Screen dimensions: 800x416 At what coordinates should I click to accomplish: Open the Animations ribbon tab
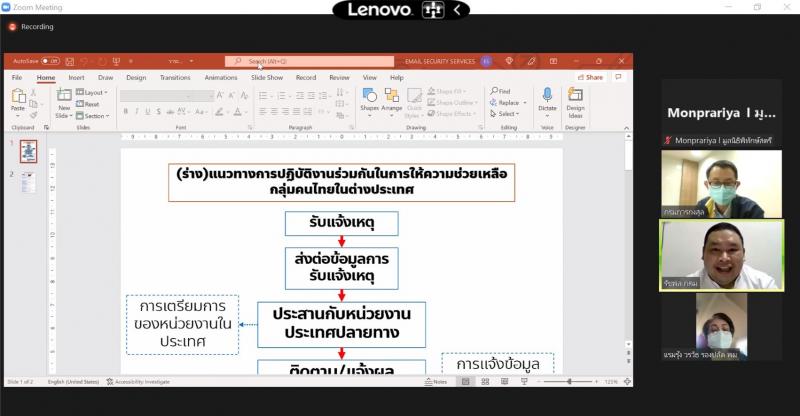[221, 78]
